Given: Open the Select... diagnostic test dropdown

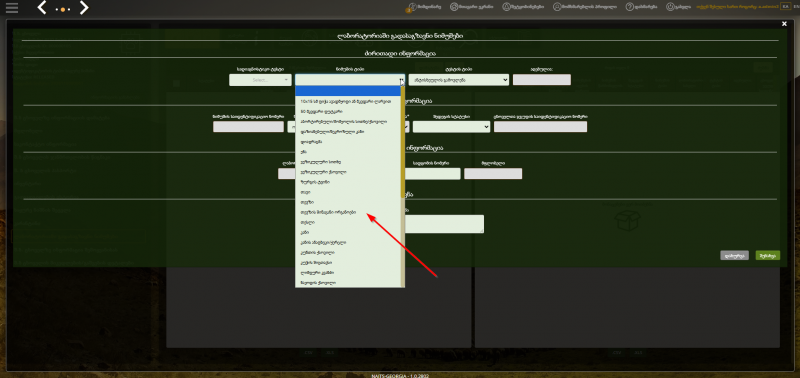Looking at the screenshot, I should tap(260, 80).
